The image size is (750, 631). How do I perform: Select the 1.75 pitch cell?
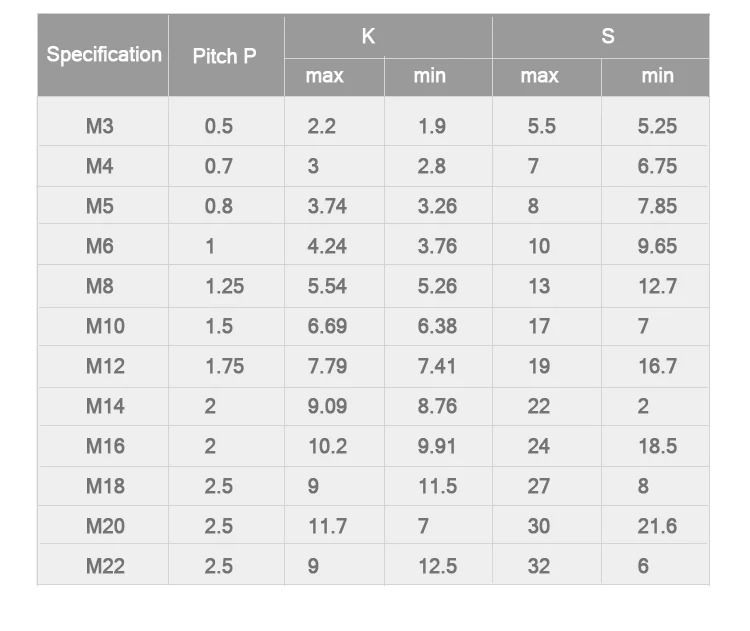[224, 366]
